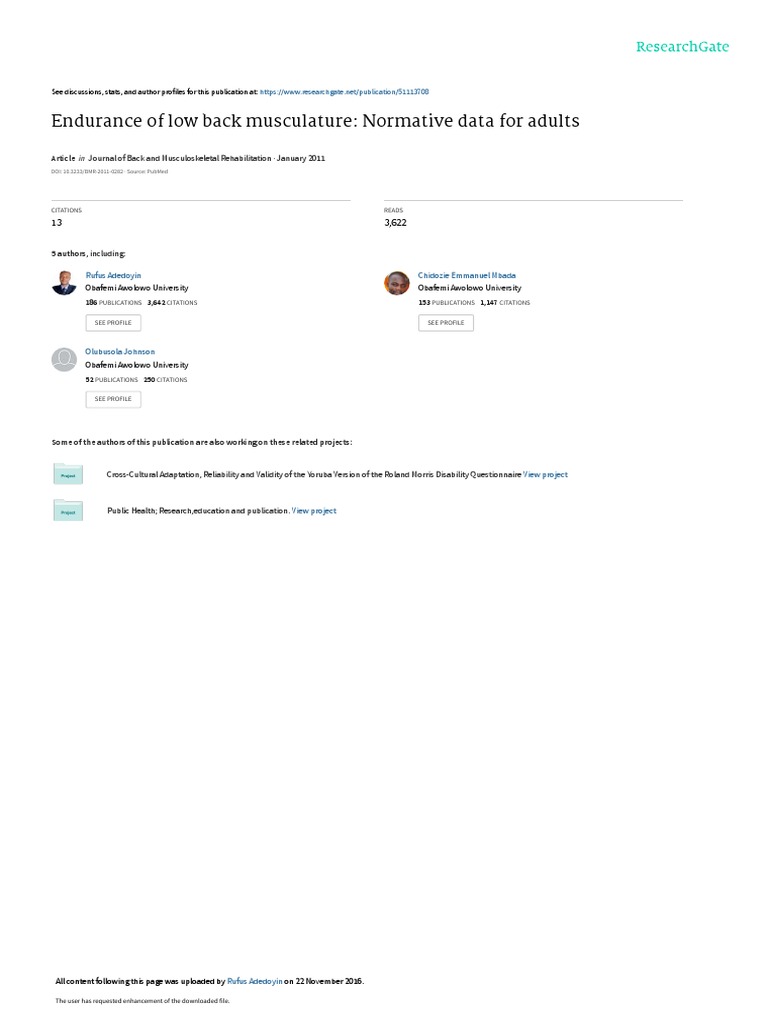768x1024 pixels.
Task: Click the article title Endurance of low back musculature
Action: 315,121
